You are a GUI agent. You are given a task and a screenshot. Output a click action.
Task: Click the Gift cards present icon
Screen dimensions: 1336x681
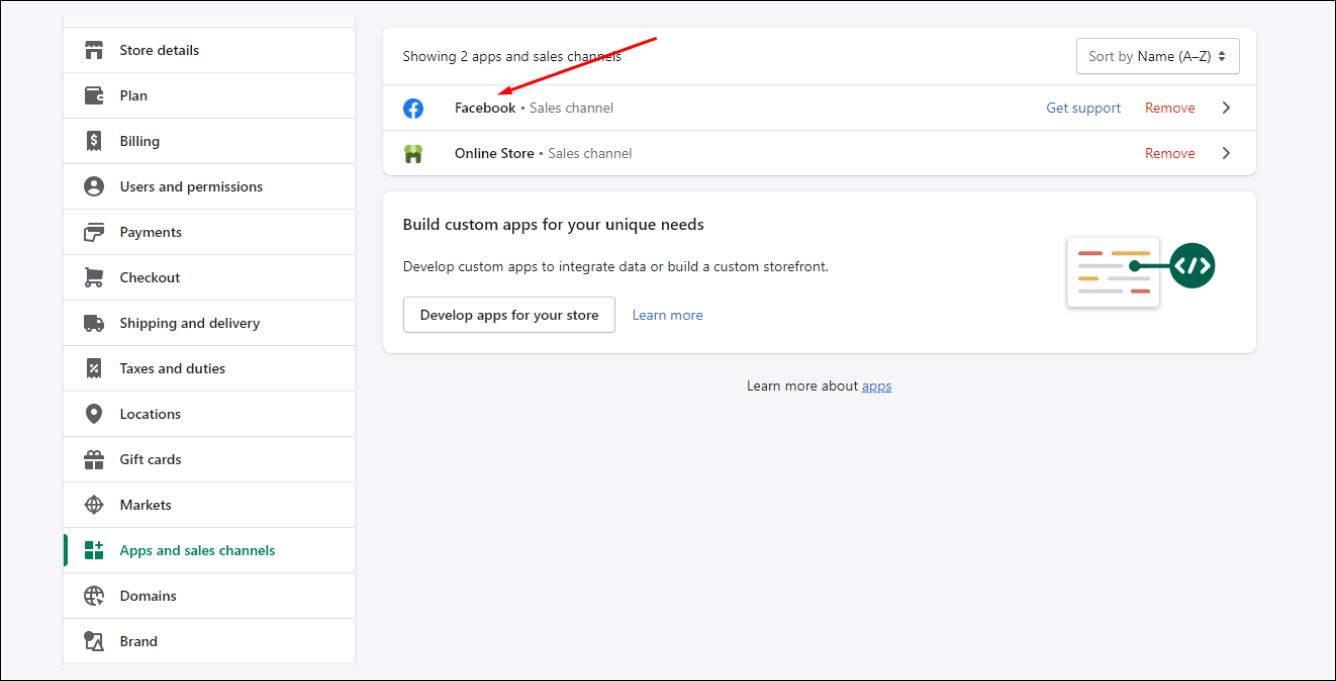pyautogui.click(x=94, y=460)
